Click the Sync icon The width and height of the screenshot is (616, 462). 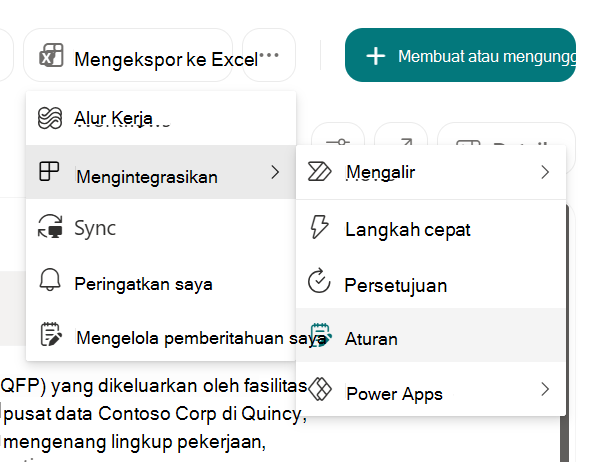50,226
